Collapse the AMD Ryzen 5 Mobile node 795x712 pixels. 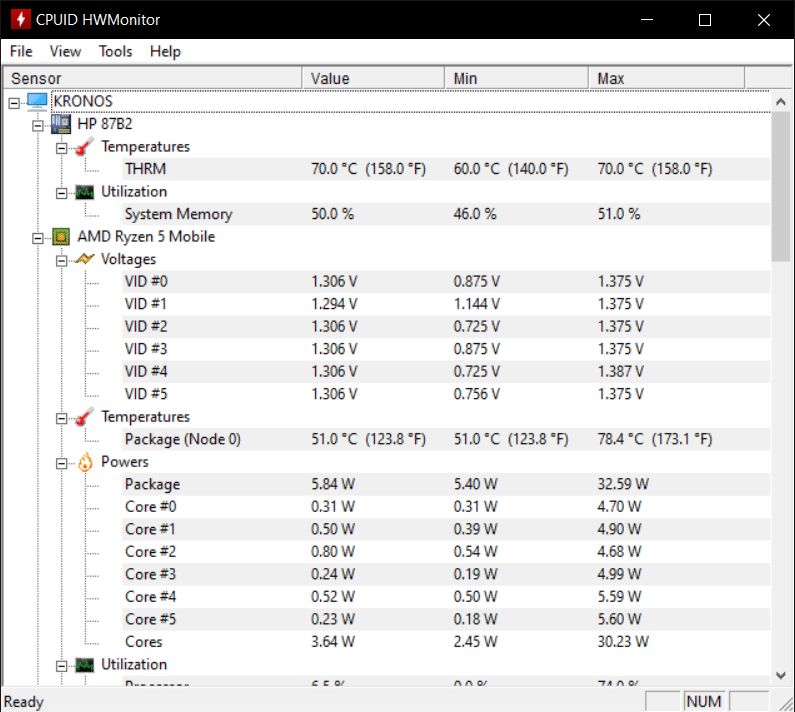[38, 238]
